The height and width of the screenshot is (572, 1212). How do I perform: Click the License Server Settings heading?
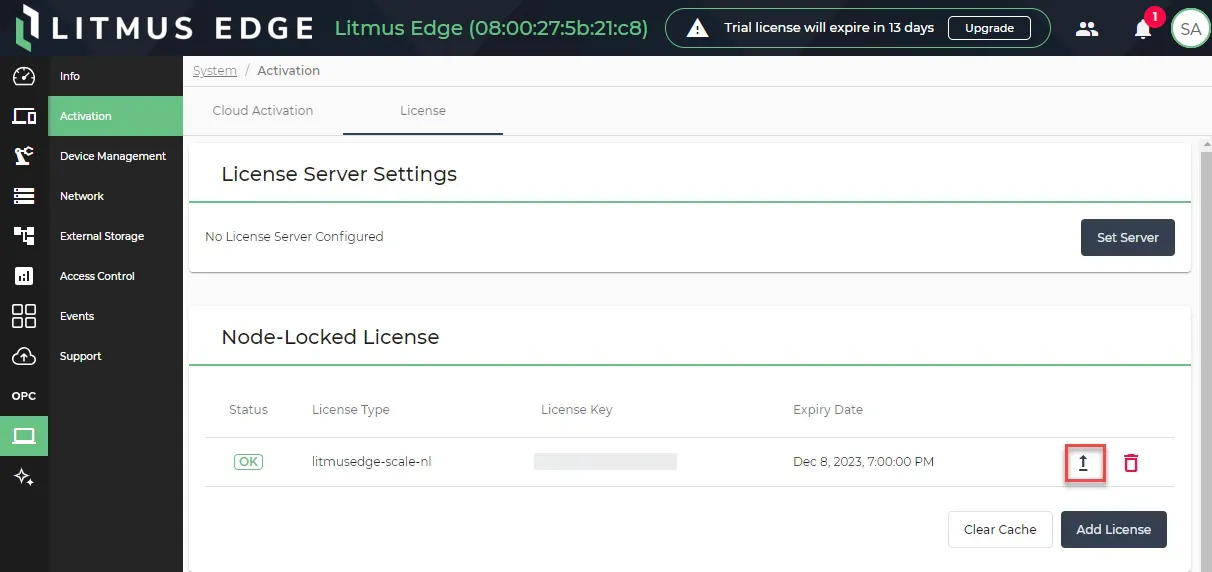coord(339,174)
